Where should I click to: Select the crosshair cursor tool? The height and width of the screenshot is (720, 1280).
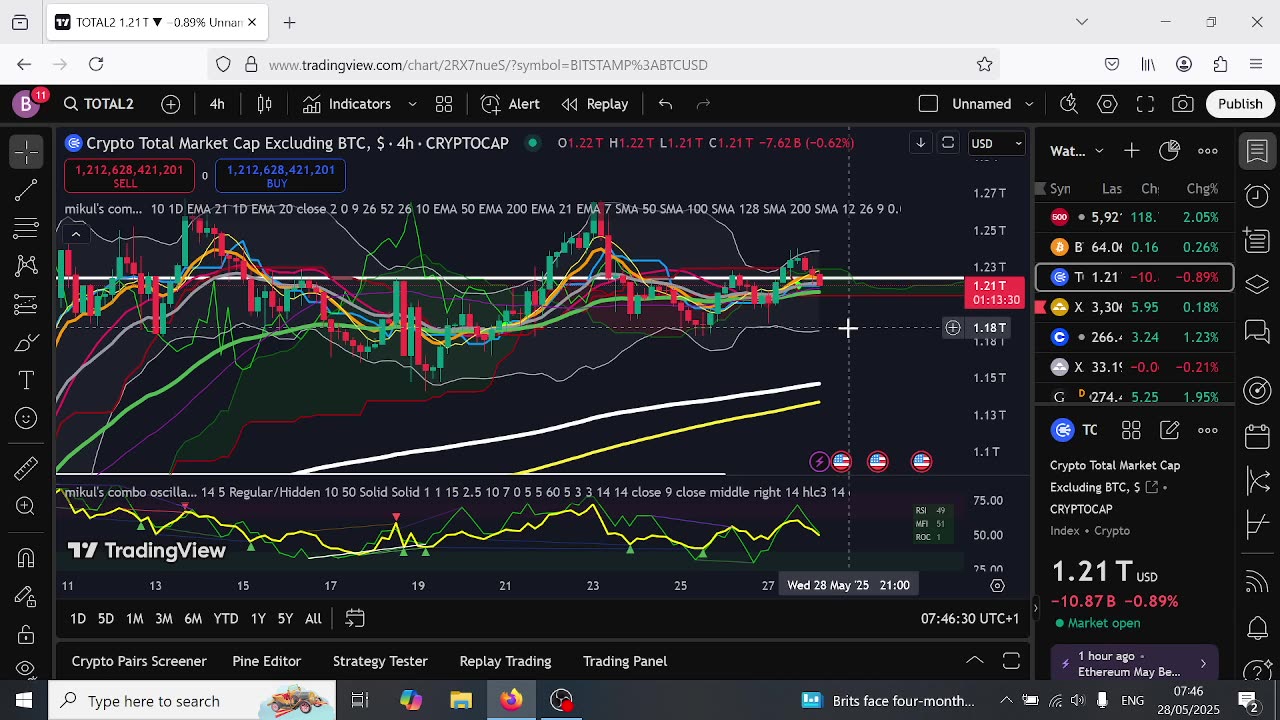26,152
